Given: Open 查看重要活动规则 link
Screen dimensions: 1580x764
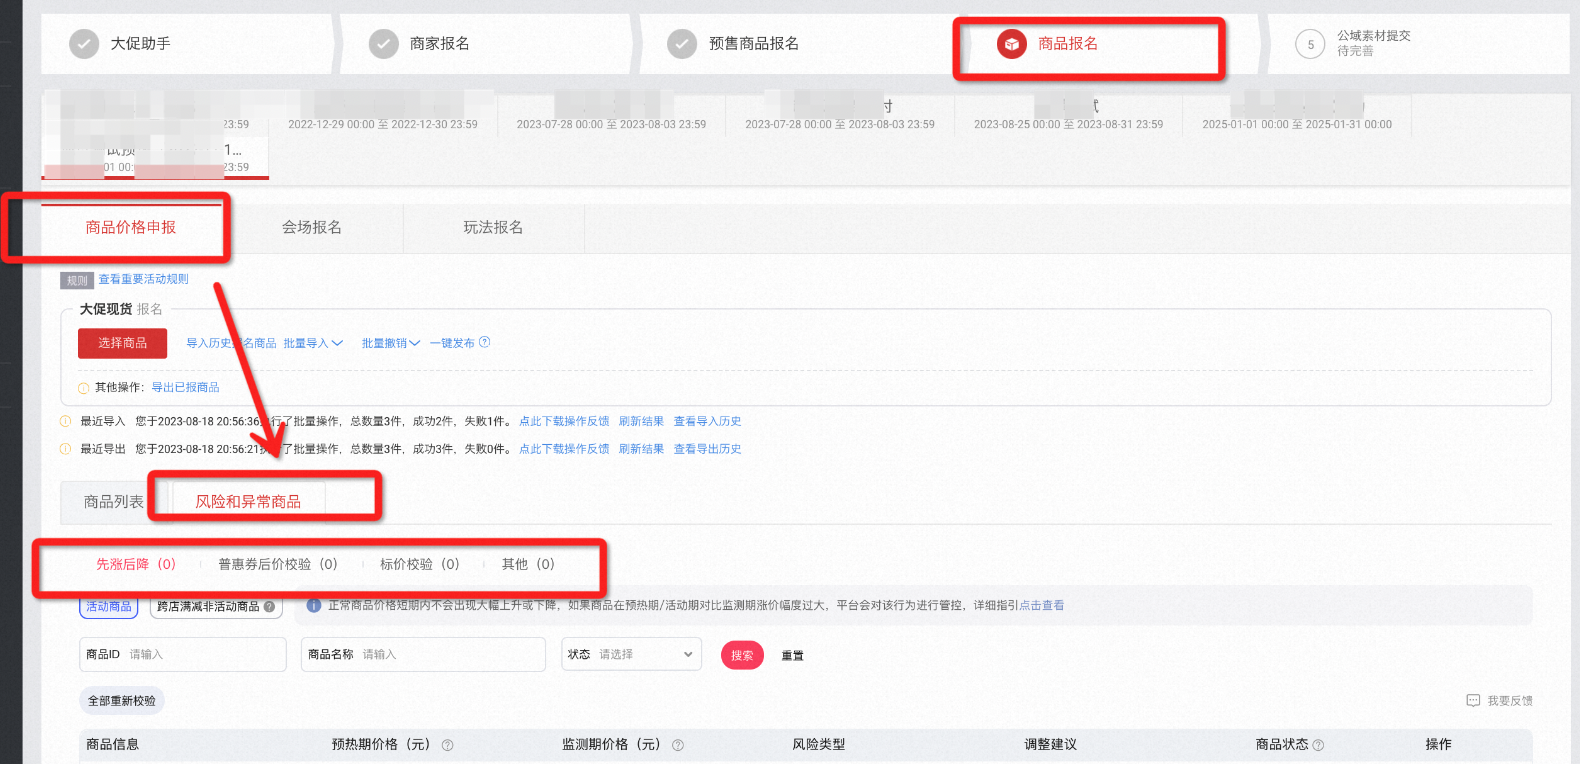Looking at the screenshot, I should pos(143,279).
